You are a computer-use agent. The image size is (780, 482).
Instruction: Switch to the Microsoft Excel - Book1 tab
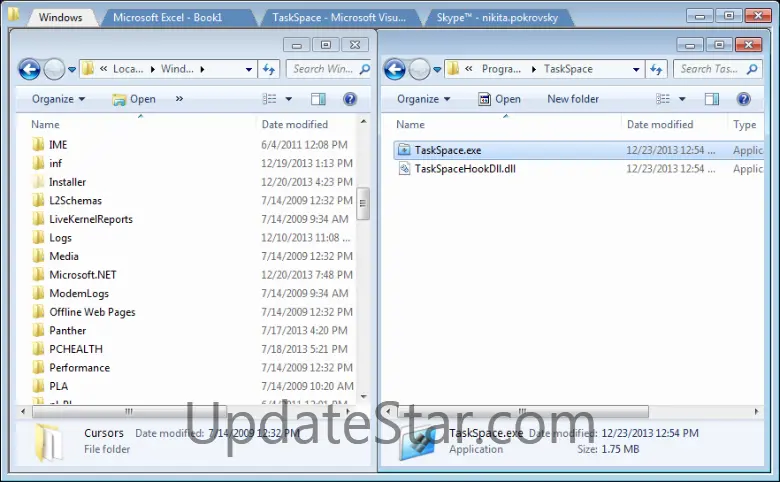coord(167,17)
